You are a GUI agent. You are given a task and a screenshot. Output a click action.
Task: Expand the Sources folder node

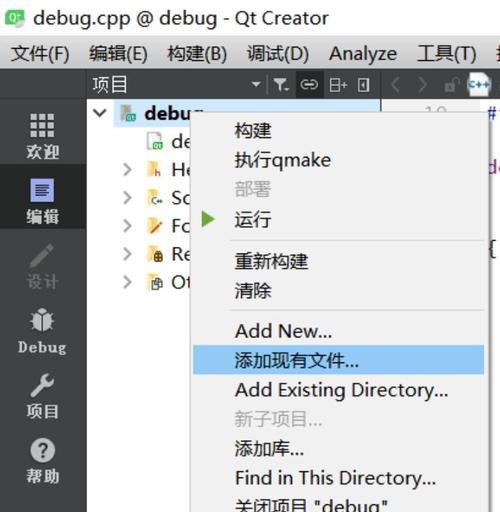pyautogui.click(x=127, y=198)
